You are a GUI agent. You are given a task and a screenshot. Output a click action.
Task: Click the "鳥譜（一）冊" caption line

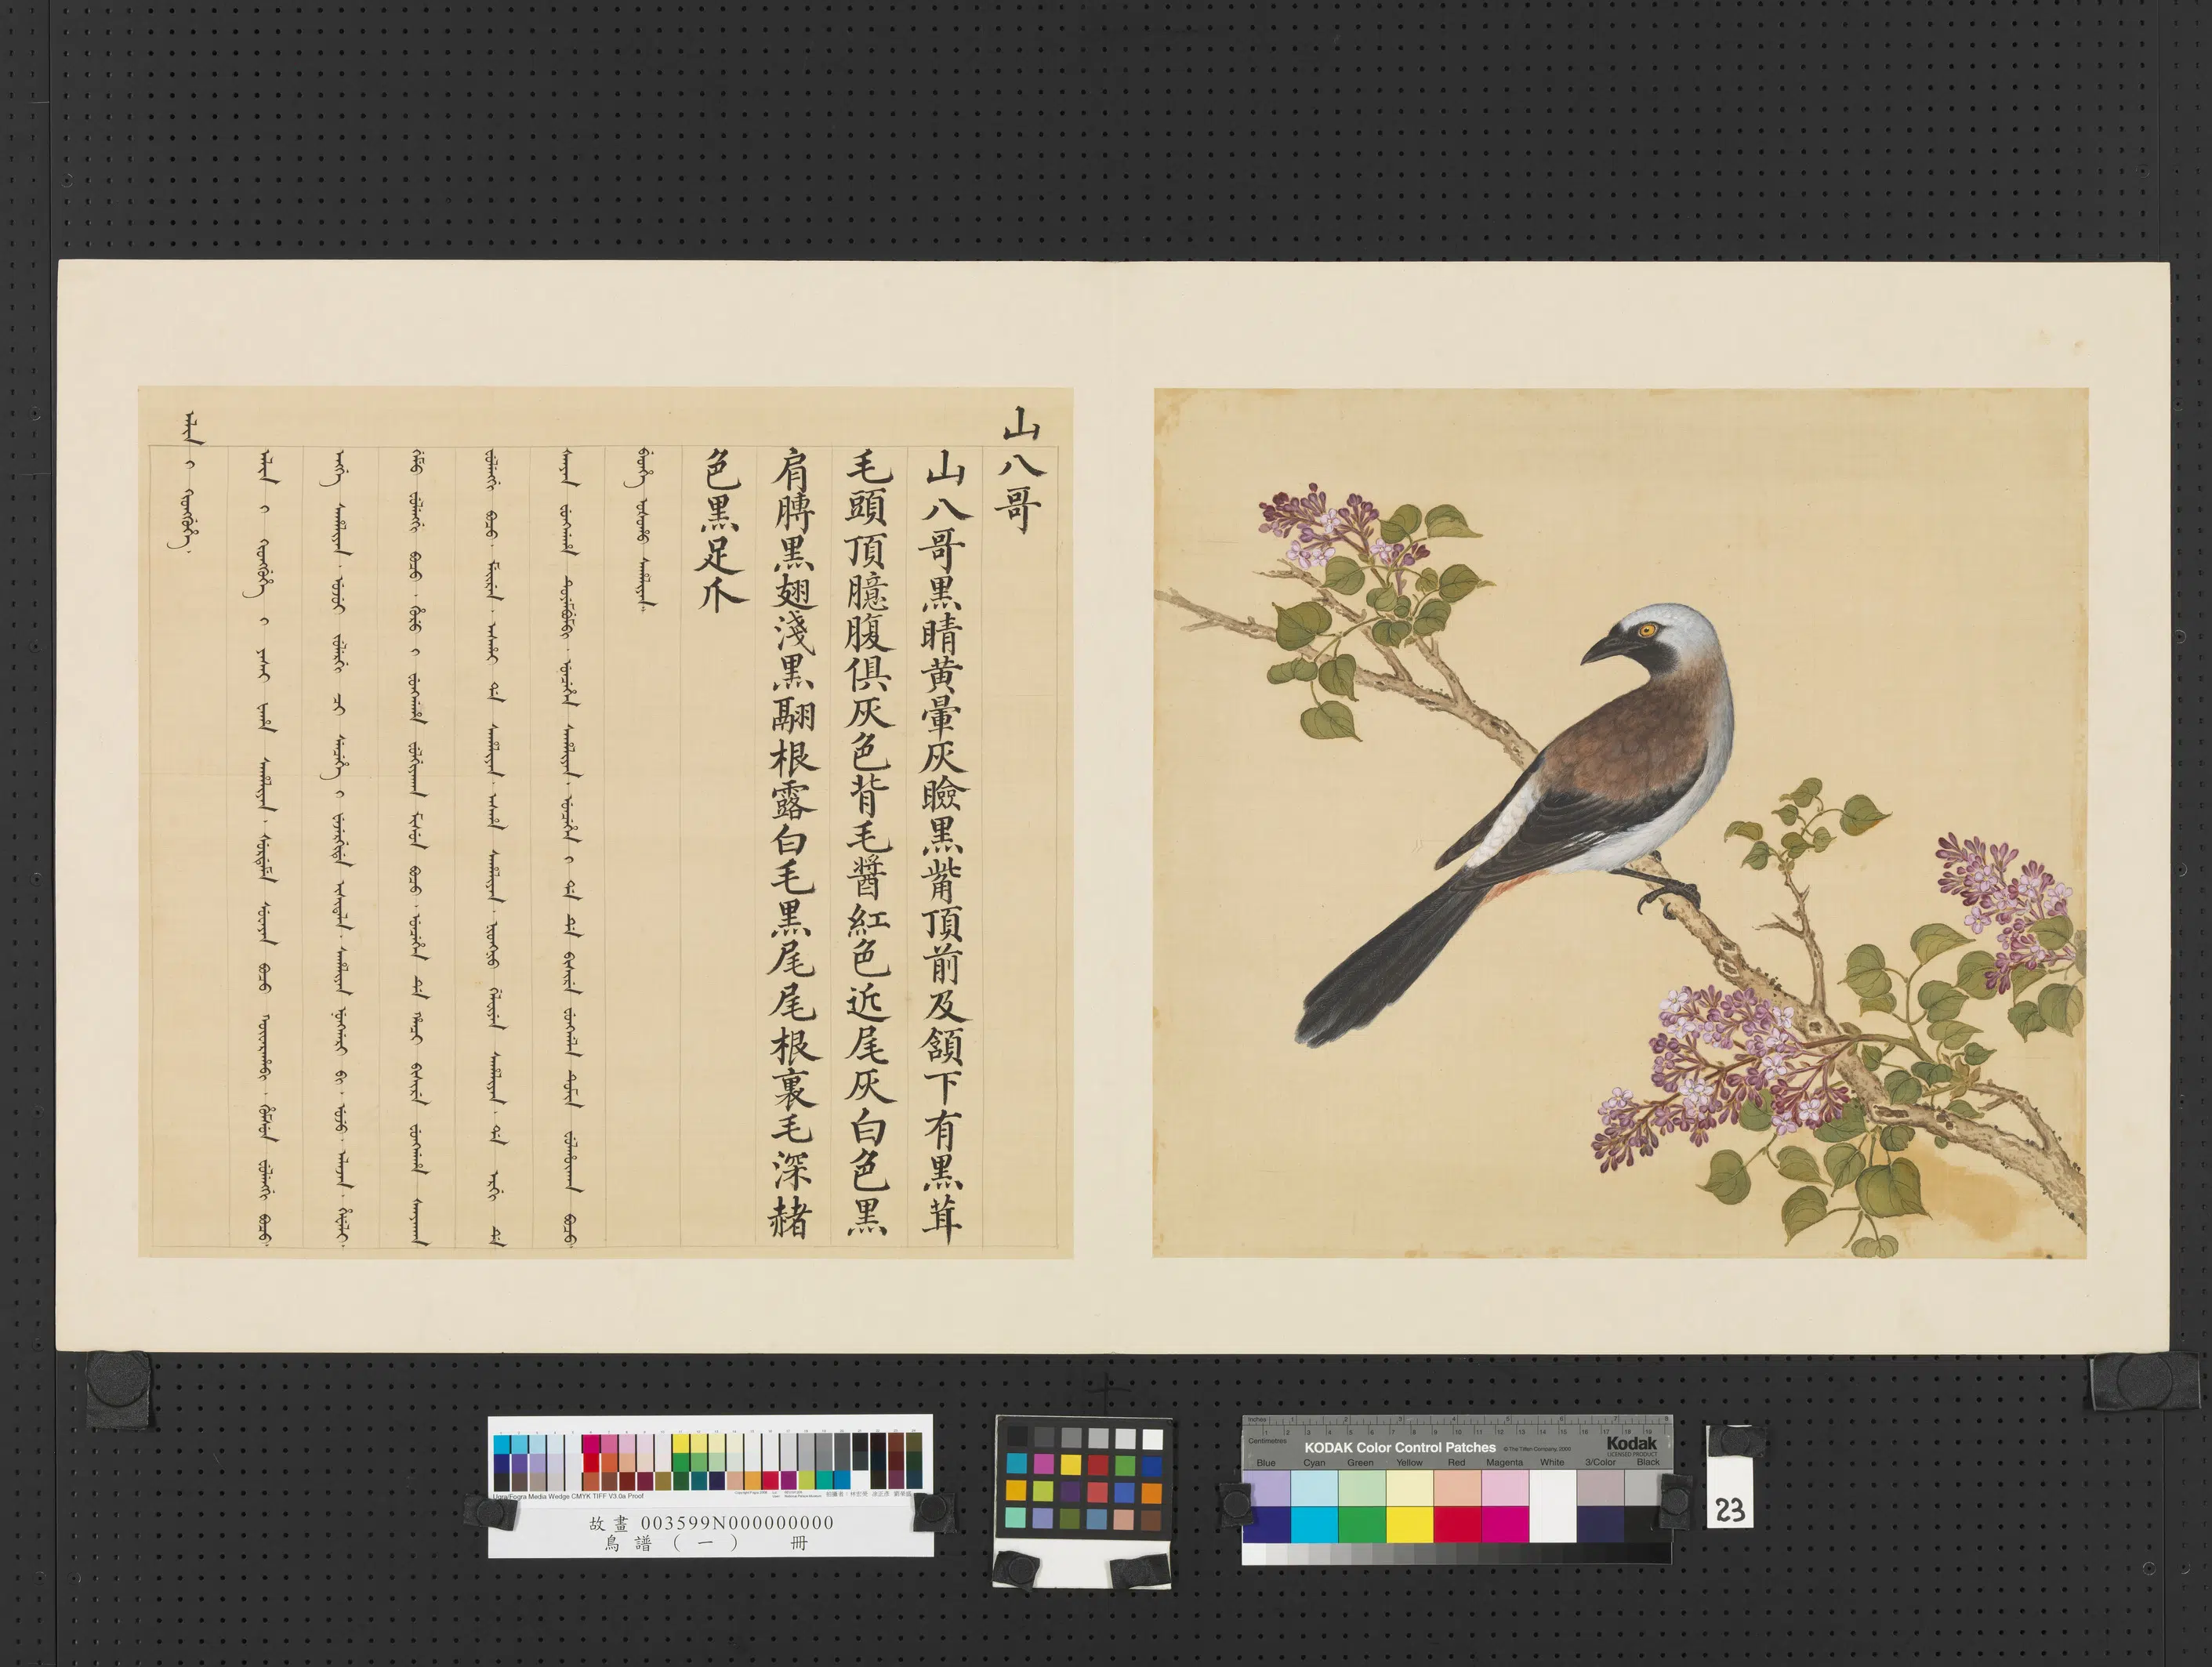point(708,1543)
